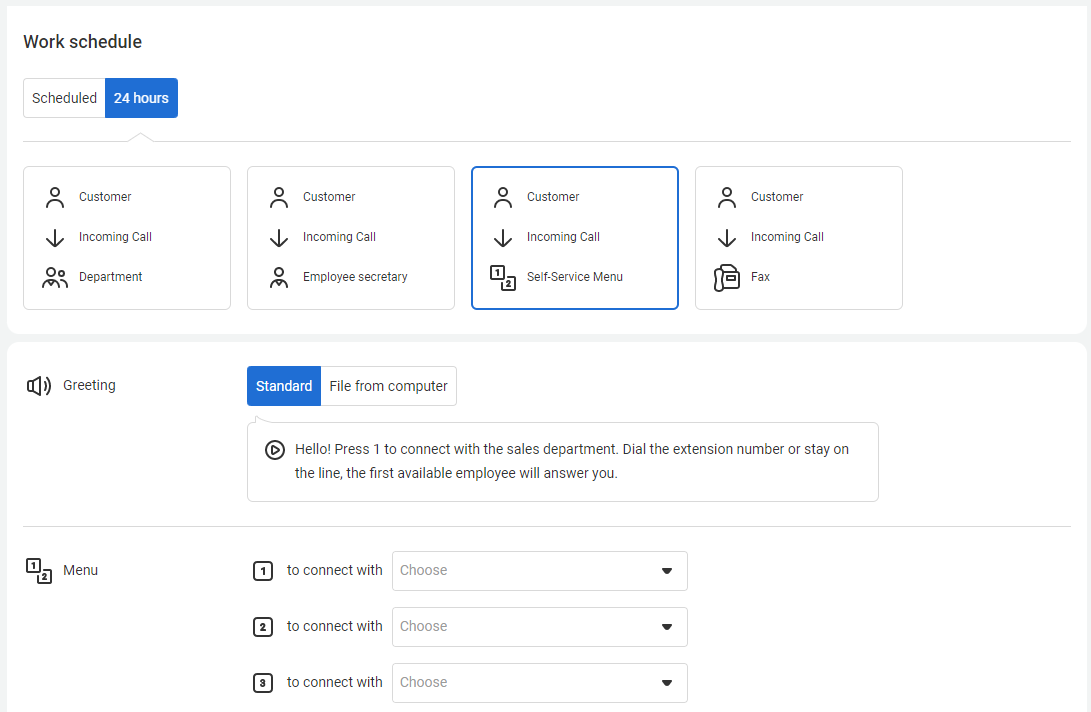1091x712 pixels.
Task: Click the Fax machine icon
Action: [727, 277]
